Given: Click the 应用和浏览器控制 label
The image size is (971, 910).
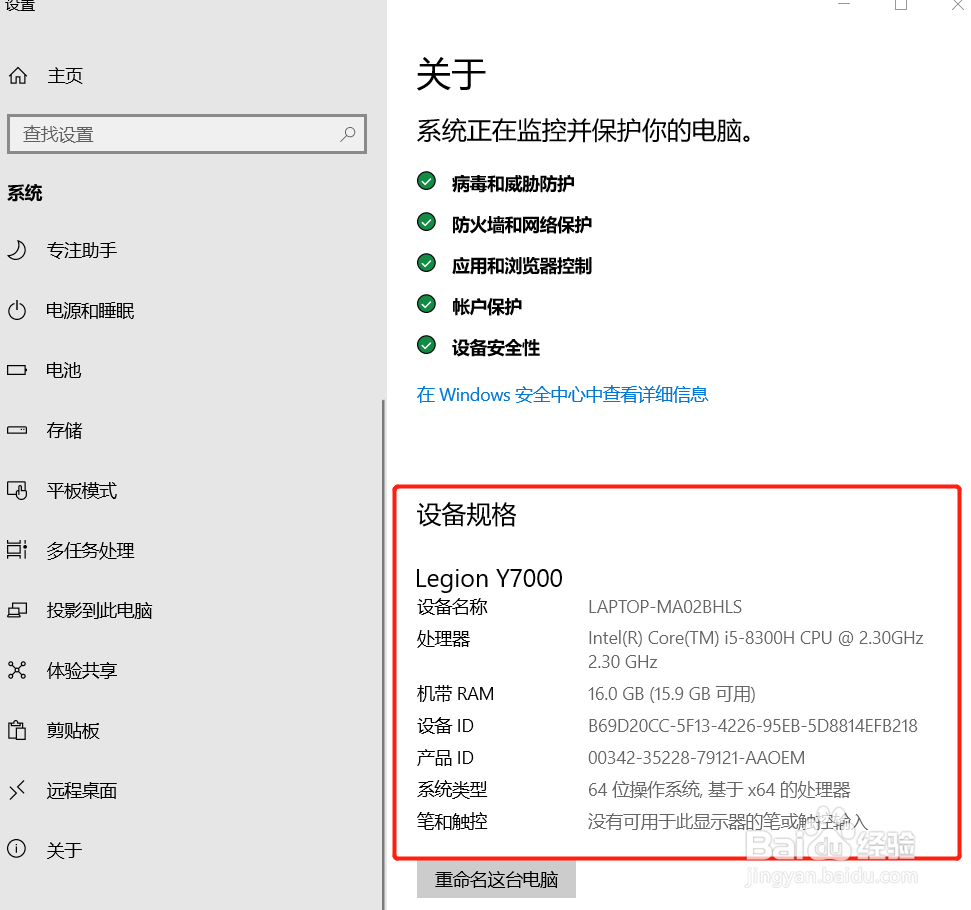Looking at the screenshot, I should pos(521,265).
